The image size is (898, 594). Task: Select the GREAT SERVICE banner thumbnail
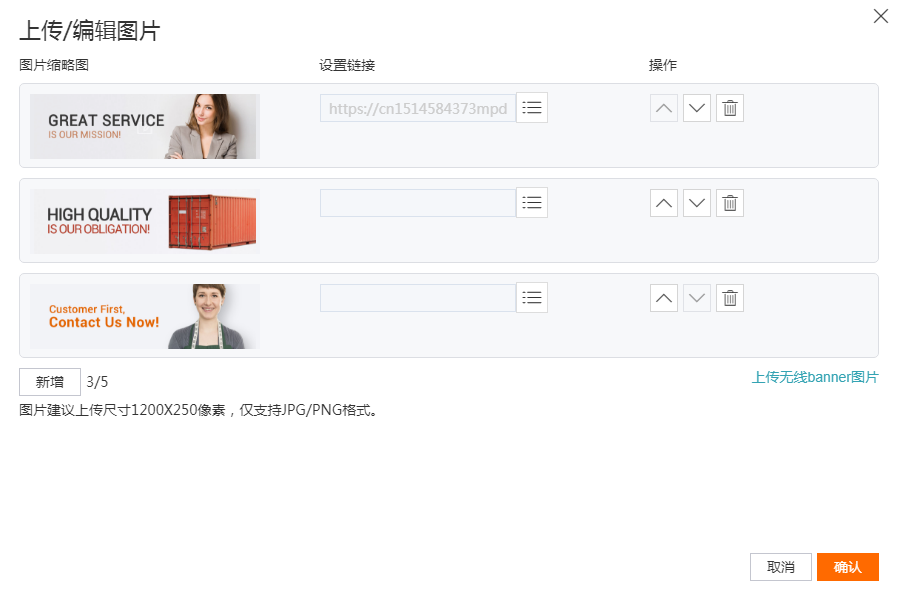tap(143, 126)
